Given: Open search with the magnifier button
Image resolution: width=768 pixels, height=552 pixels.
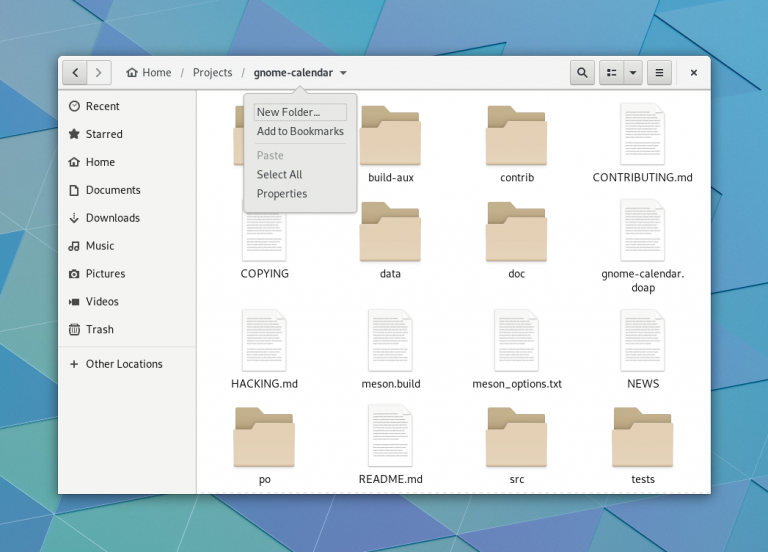Looking at the screenshot, I should coord(582,73).
